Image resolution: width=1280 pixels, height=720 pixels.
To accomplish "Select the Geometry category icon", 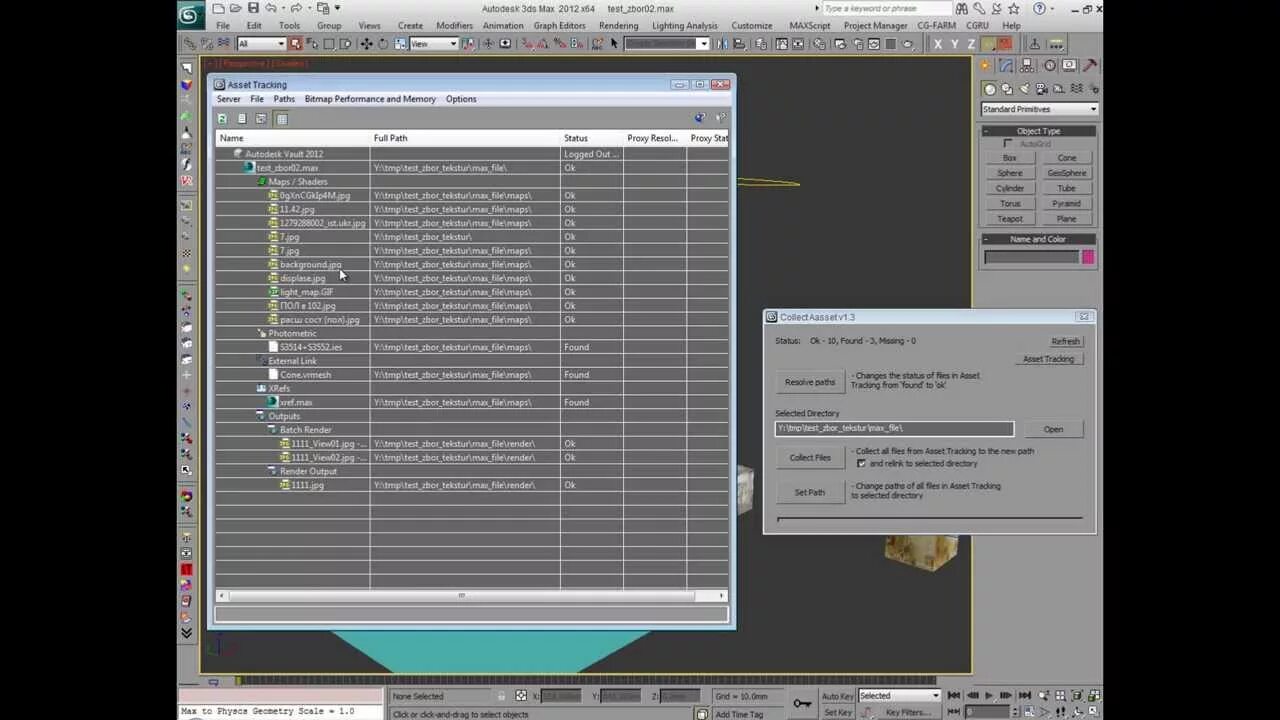I will click(990, 88).
